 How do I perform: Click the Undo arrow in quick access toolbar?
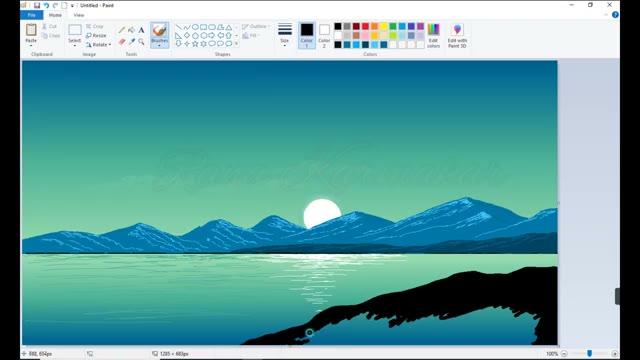point(46,5)
